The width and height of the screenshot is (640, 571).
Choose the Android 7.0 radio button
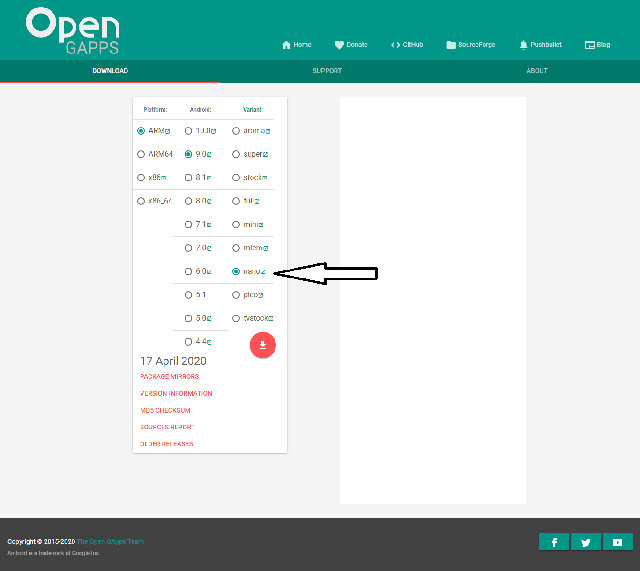pyautogui.click(x=188, y=248)
